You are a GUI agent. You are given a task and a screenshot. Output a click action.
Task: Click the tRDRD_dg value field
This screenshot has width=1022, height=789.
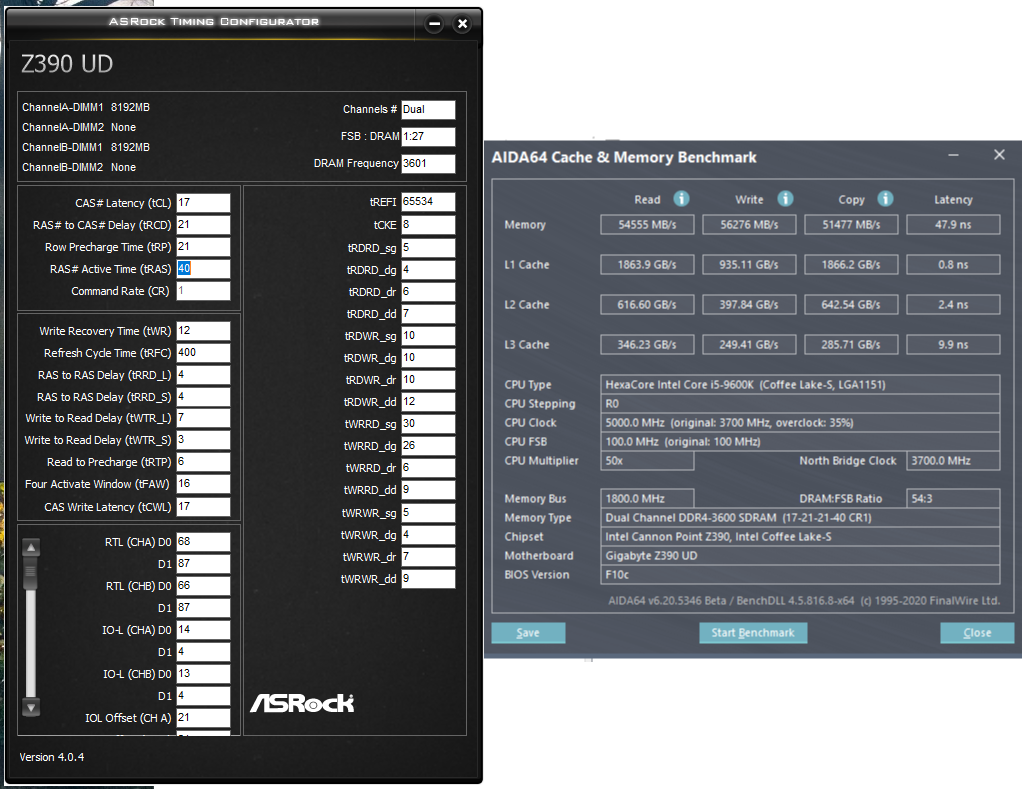pyautogui.click(x=428, y=270)
